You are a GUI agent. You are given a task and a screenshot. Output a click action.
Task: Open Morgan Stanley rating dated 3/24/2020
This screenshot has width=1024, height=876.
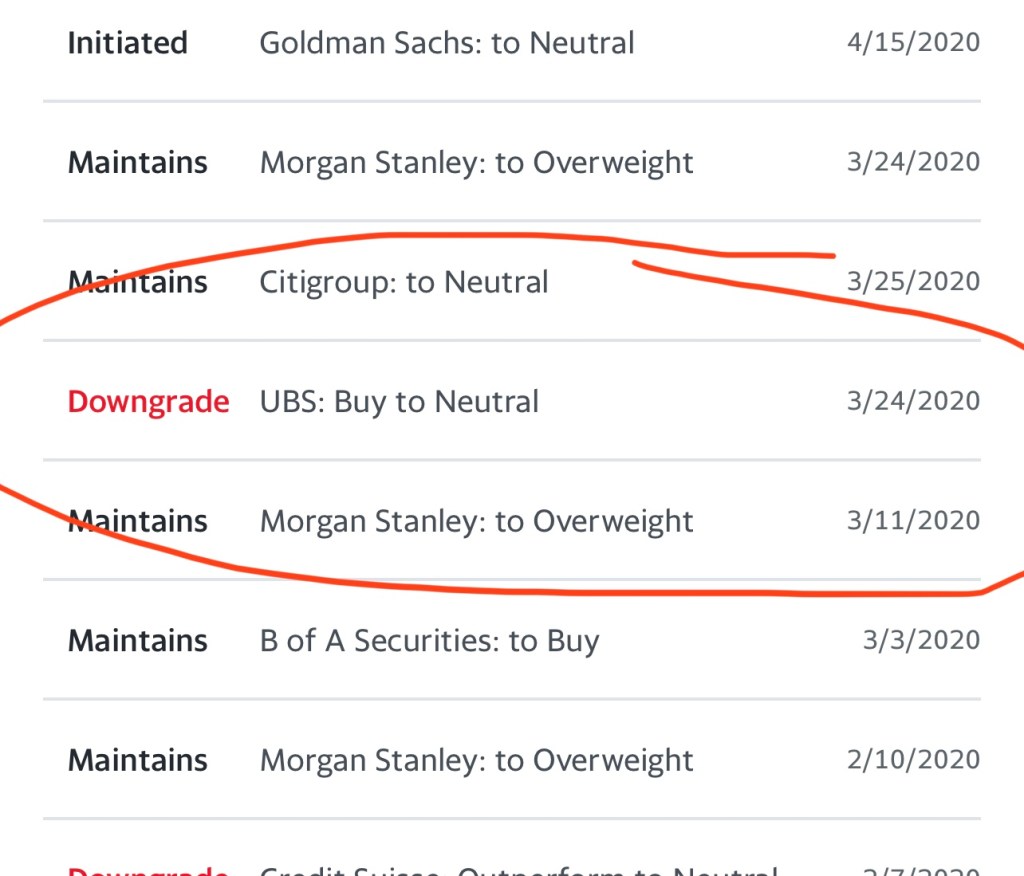tap(476, 162)
